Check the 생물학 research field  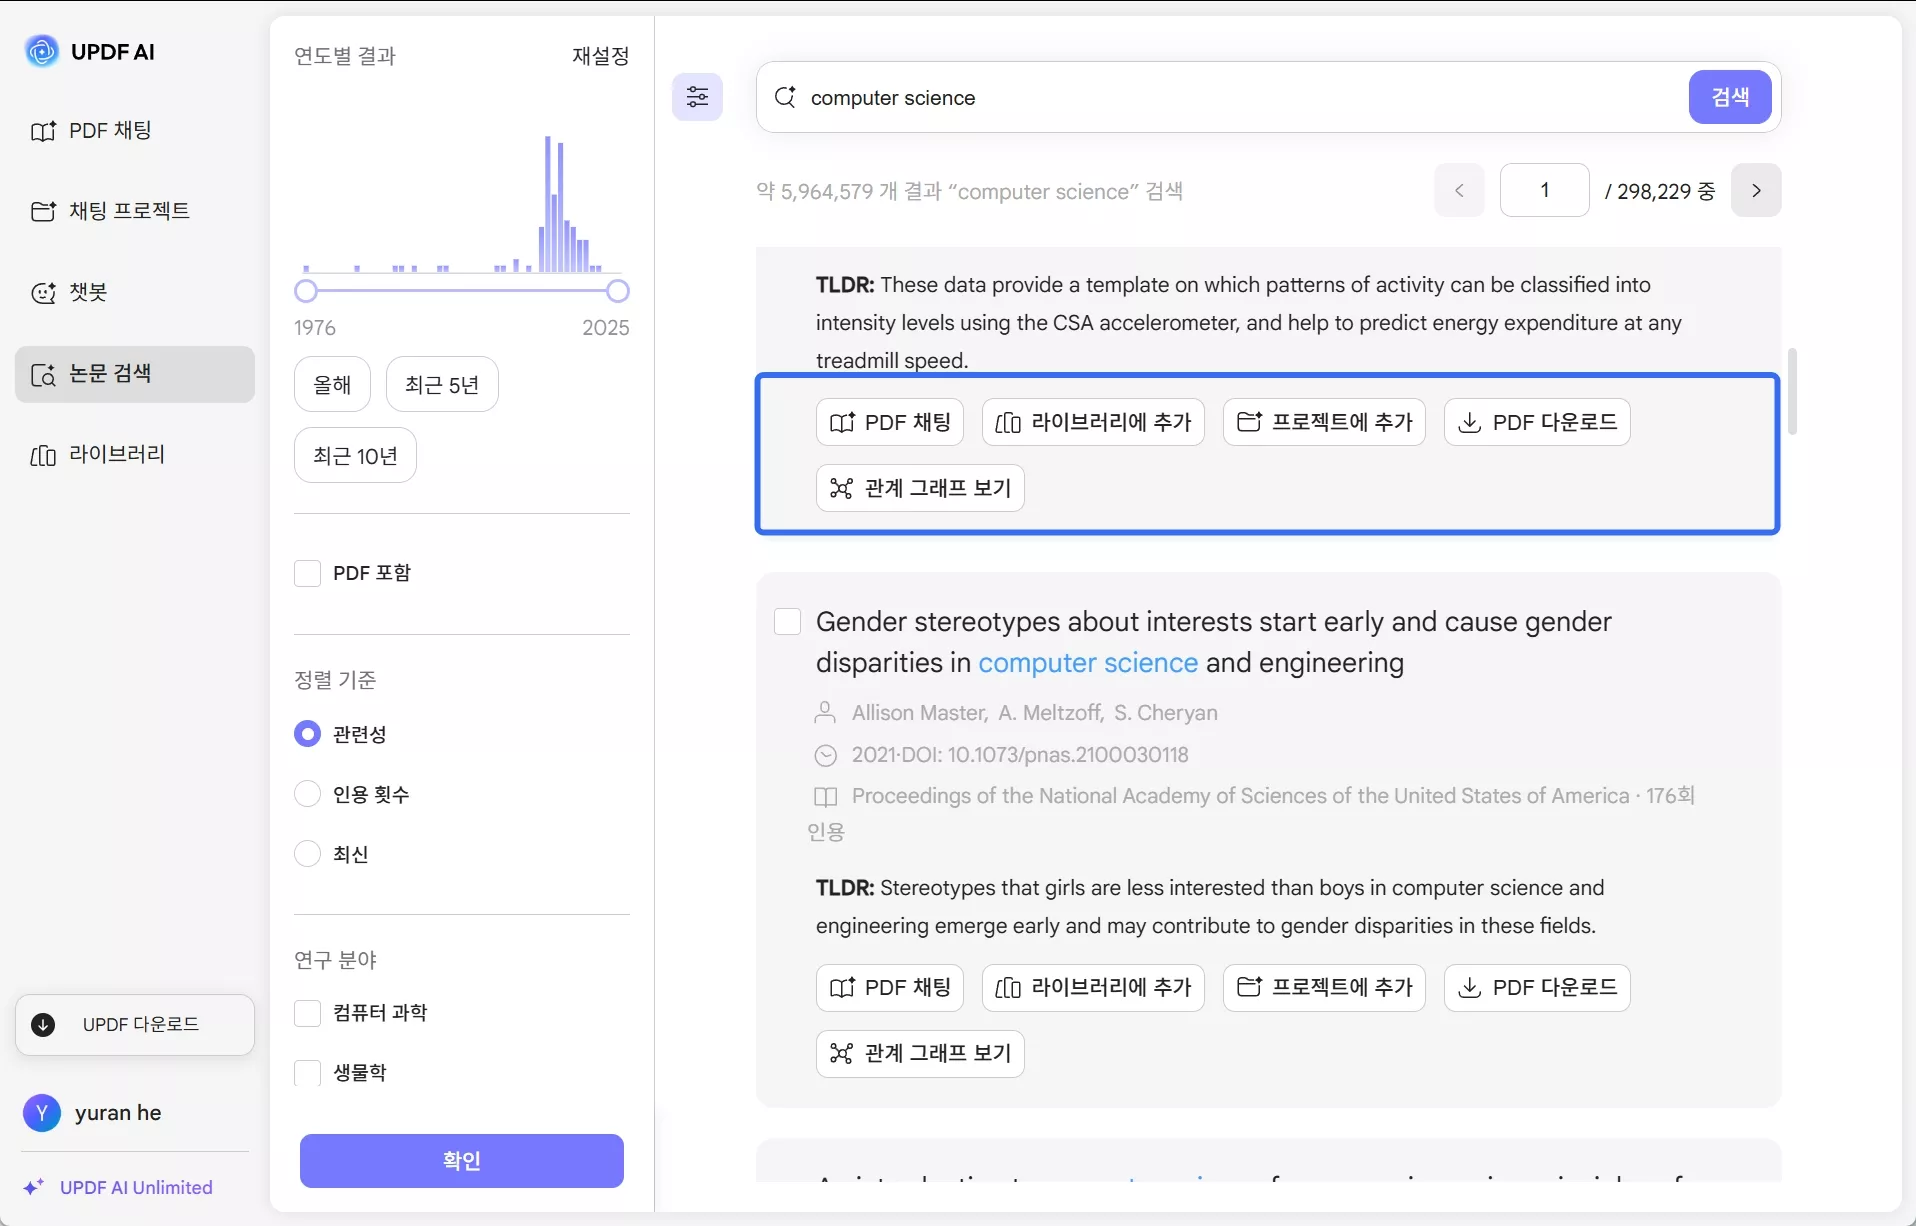307,1073
